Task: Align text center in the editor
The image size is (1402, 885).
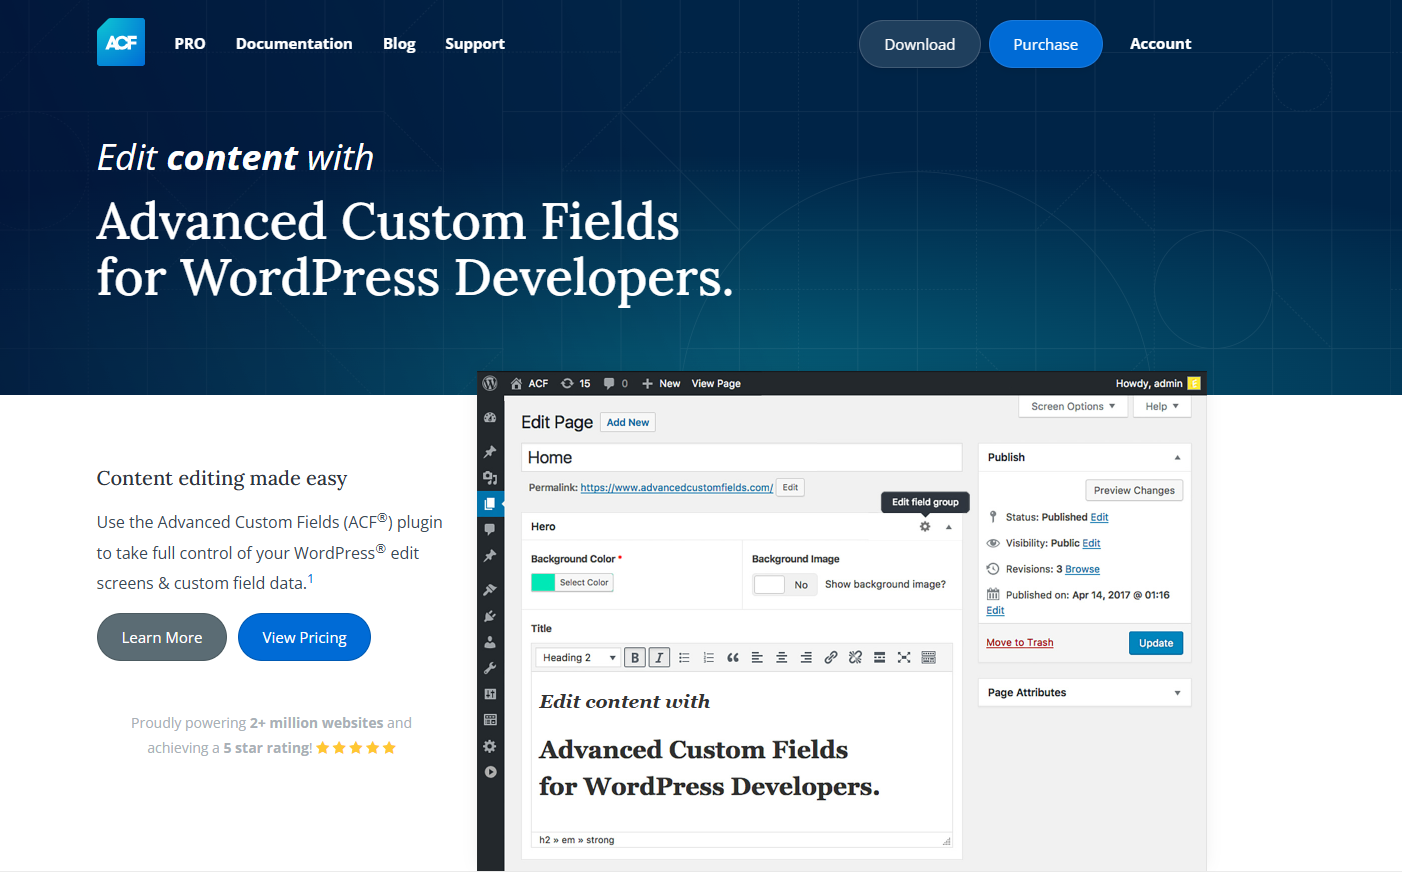Action: 782,657
